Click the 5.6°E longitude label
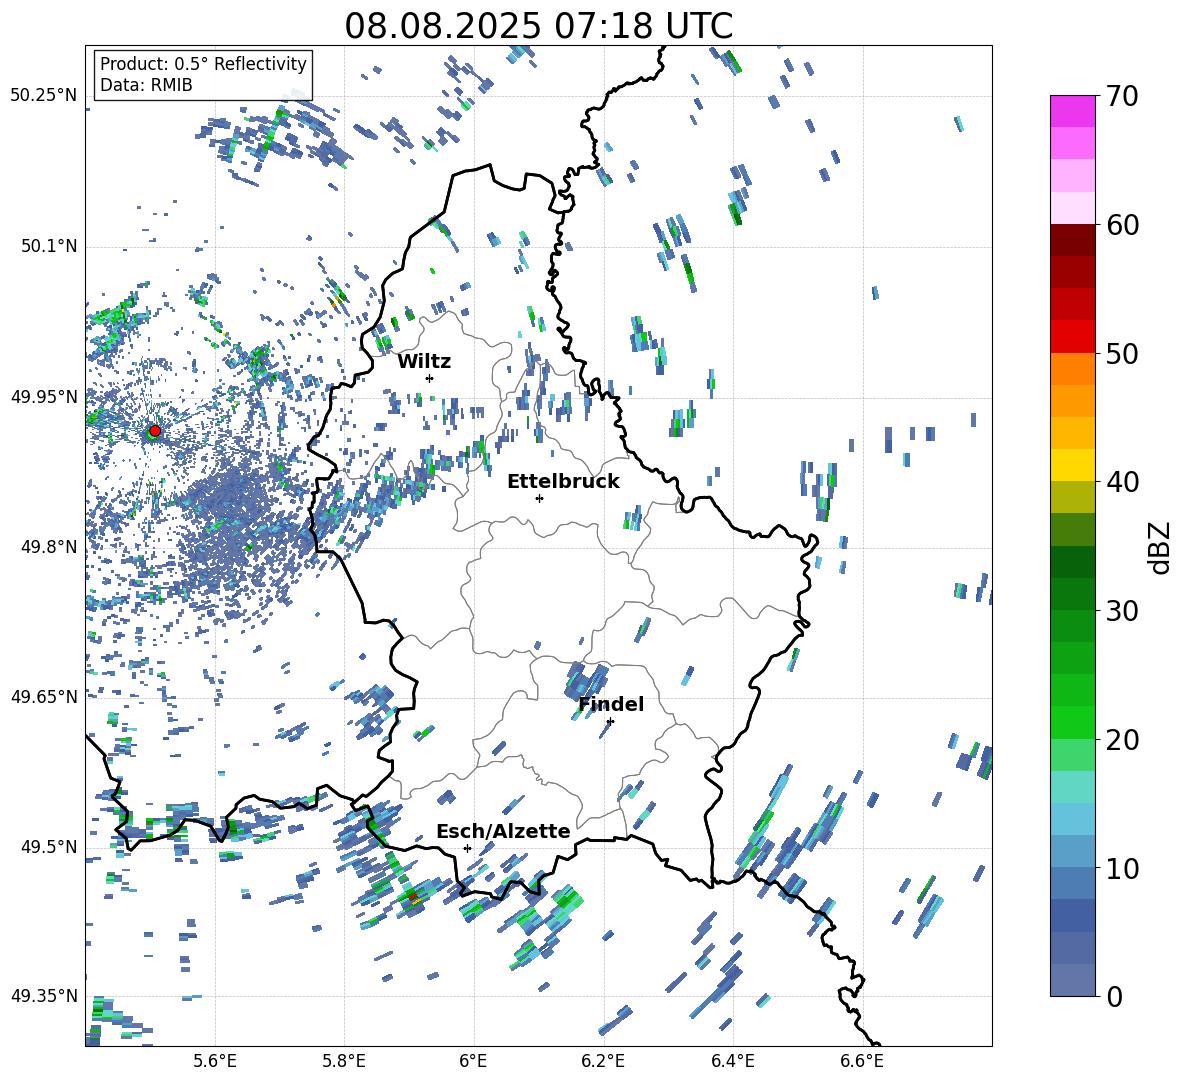The image size is (1184, 1081). click(x=215, y=1062)
